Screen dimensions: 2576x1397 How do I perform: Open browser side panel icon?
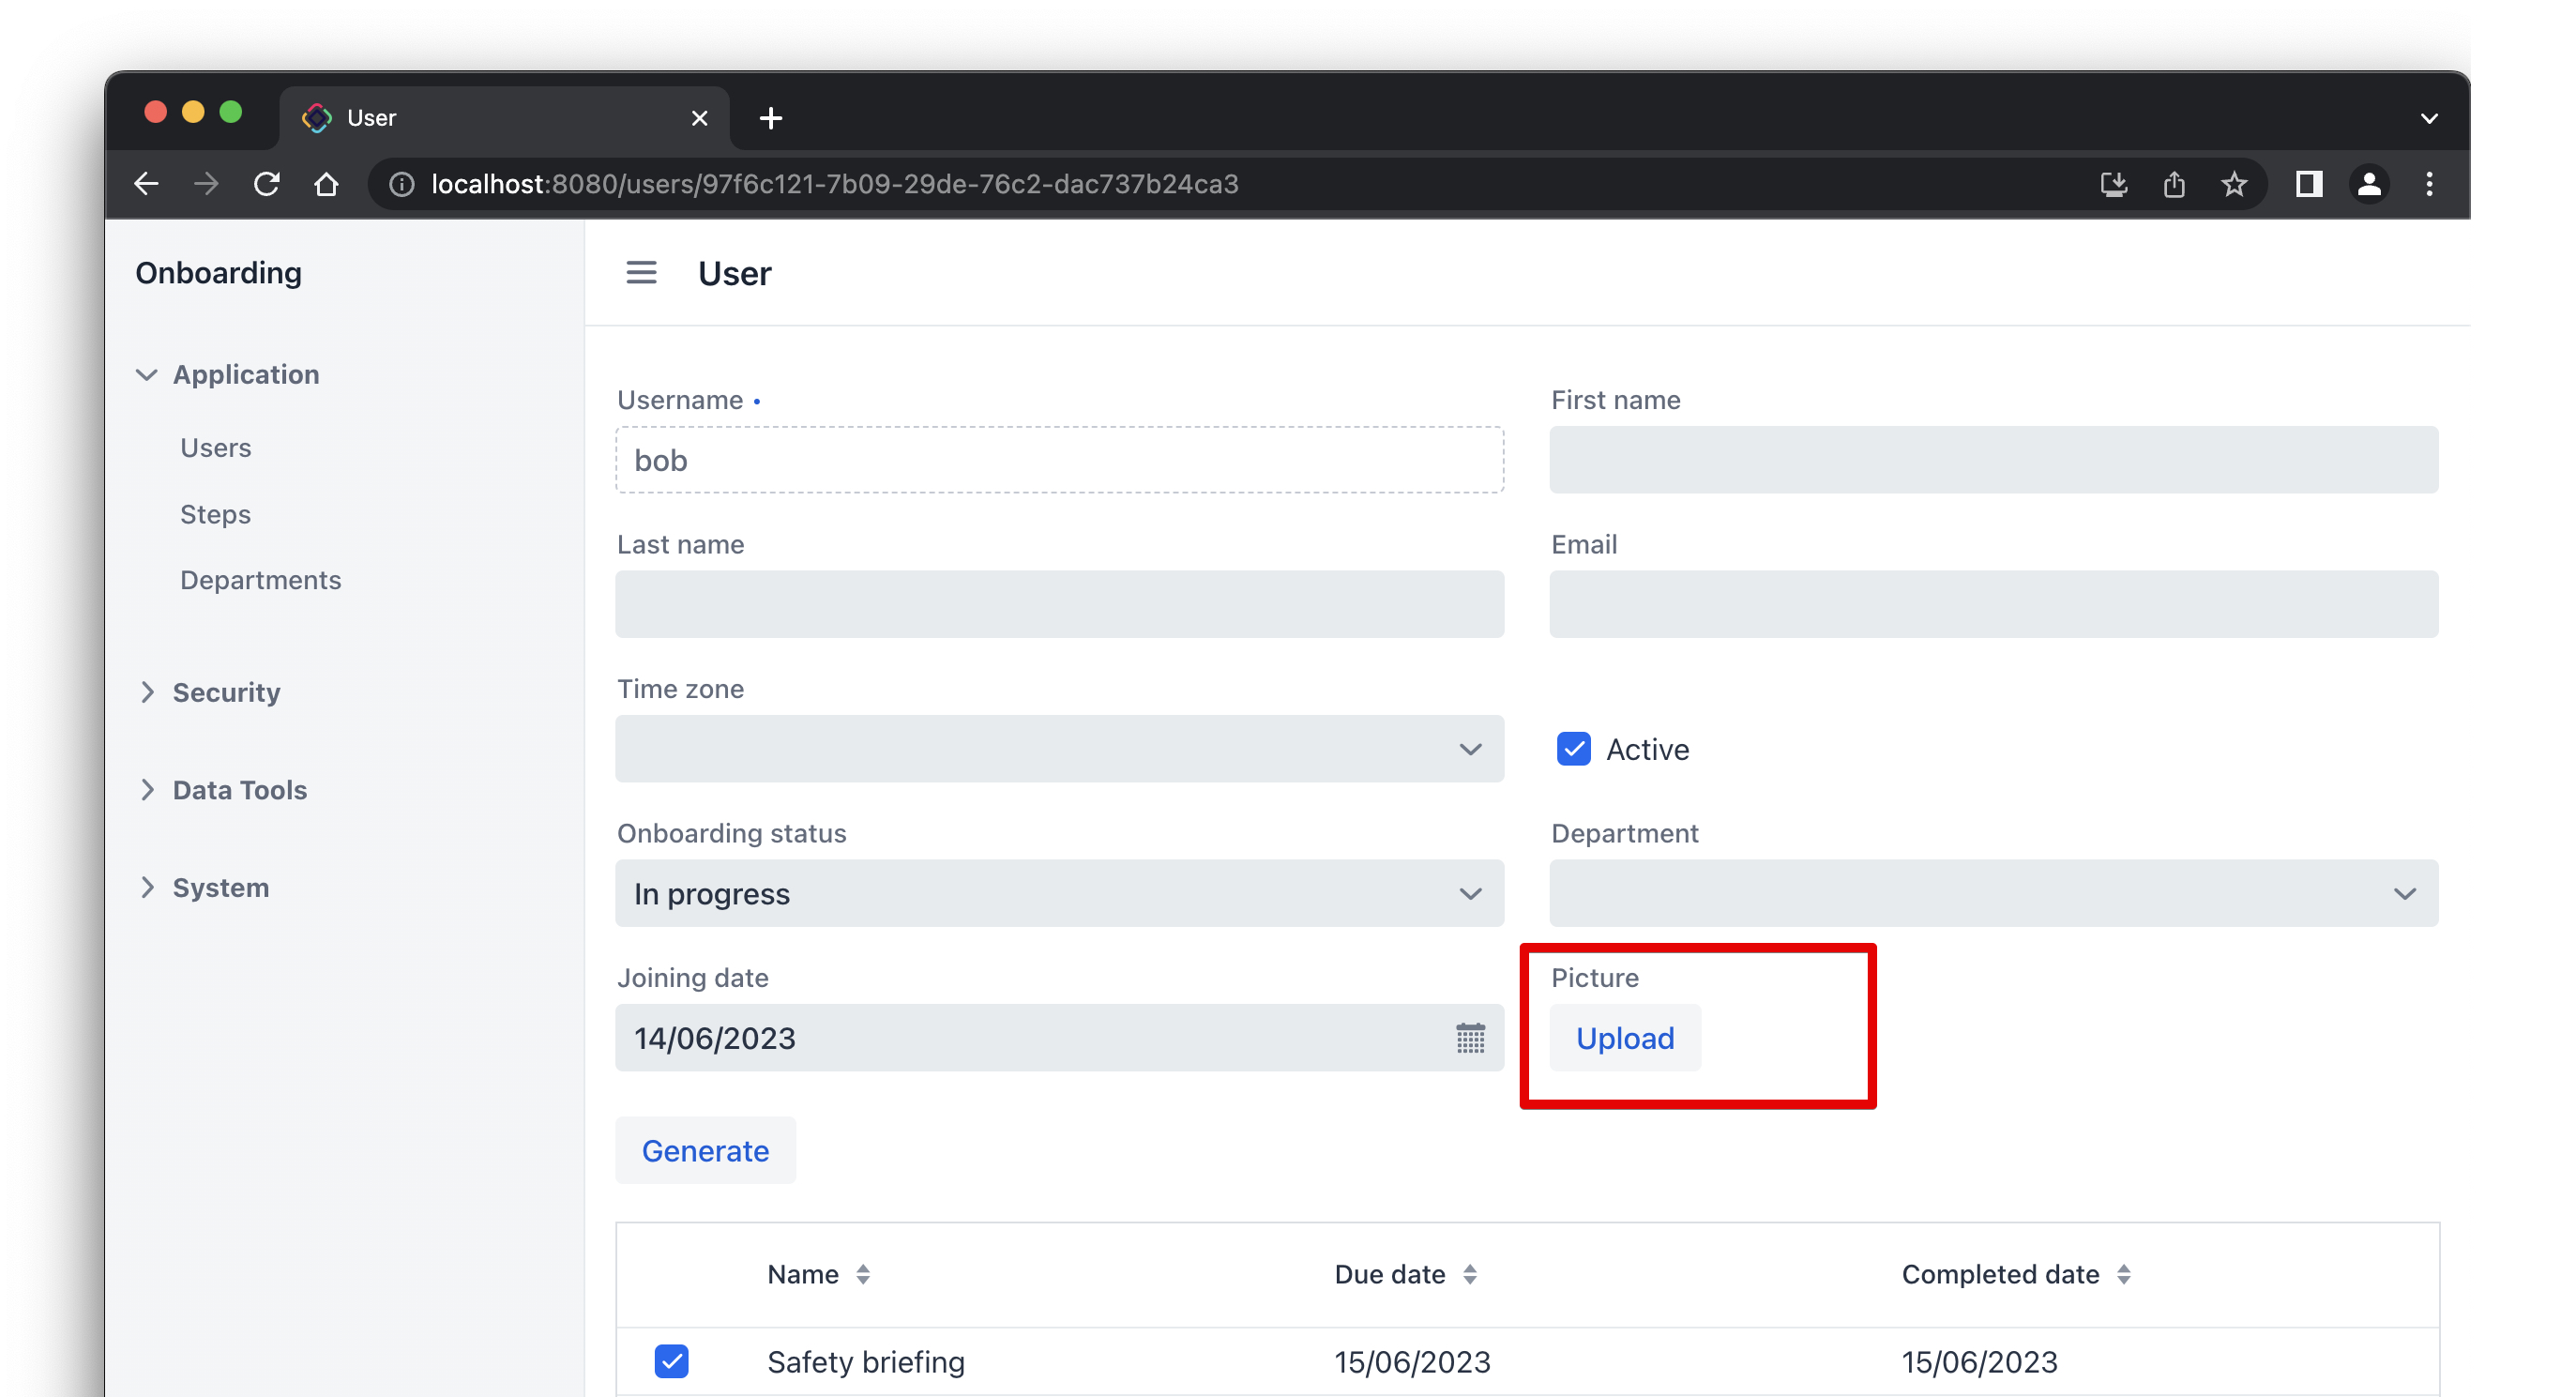point(2308,184)
